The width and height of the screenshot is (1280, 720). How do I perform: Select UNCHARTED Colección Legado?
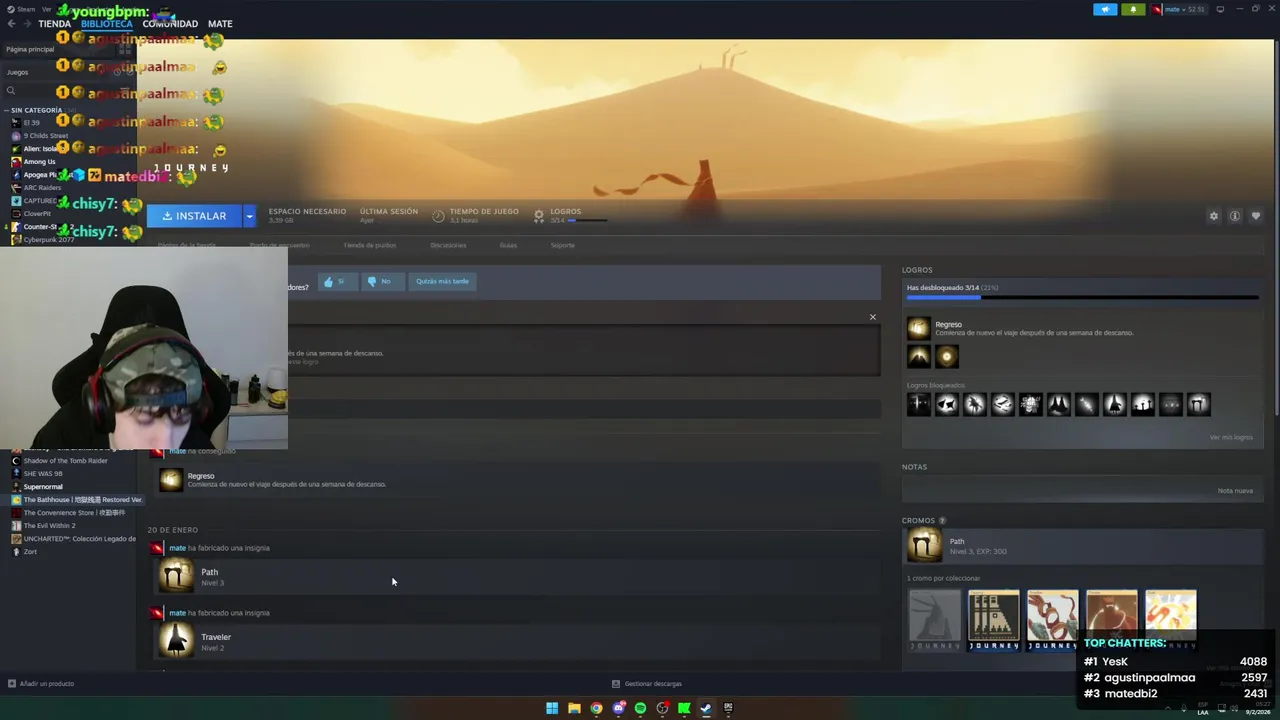79,539
